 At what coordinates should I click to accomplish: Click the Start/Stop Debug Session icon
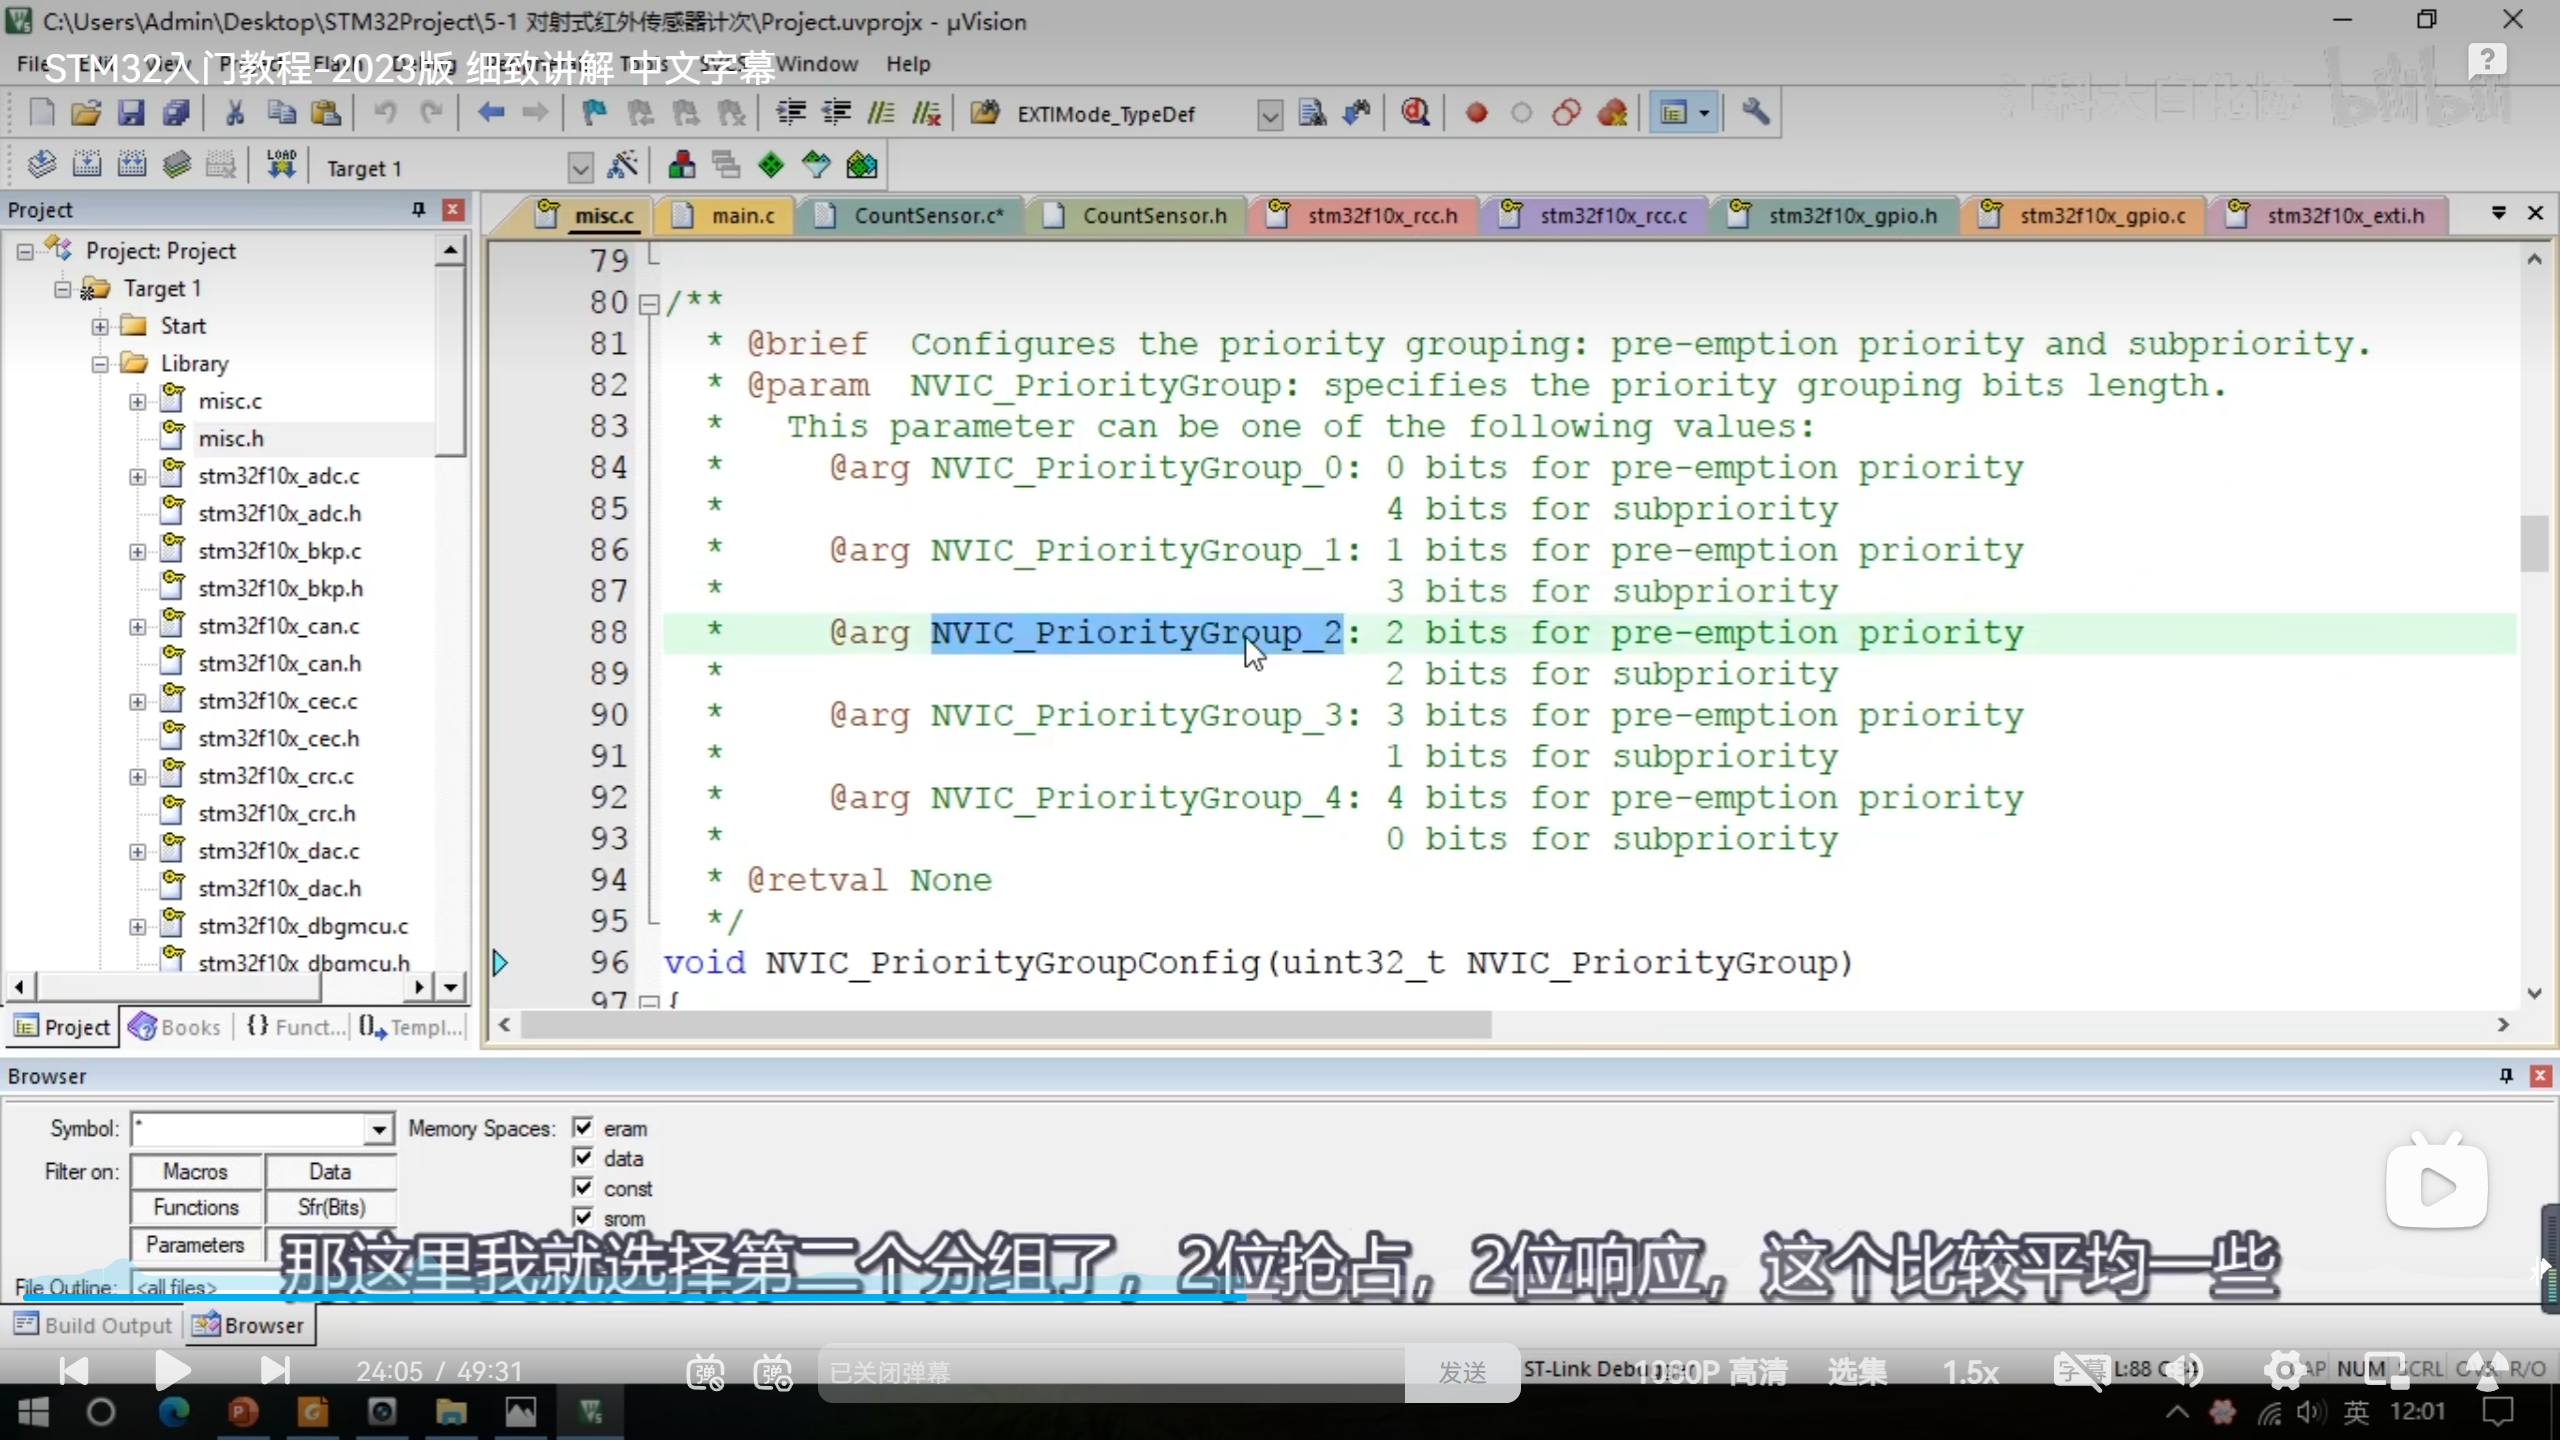pyautogui.click(x=1415, y=113)
